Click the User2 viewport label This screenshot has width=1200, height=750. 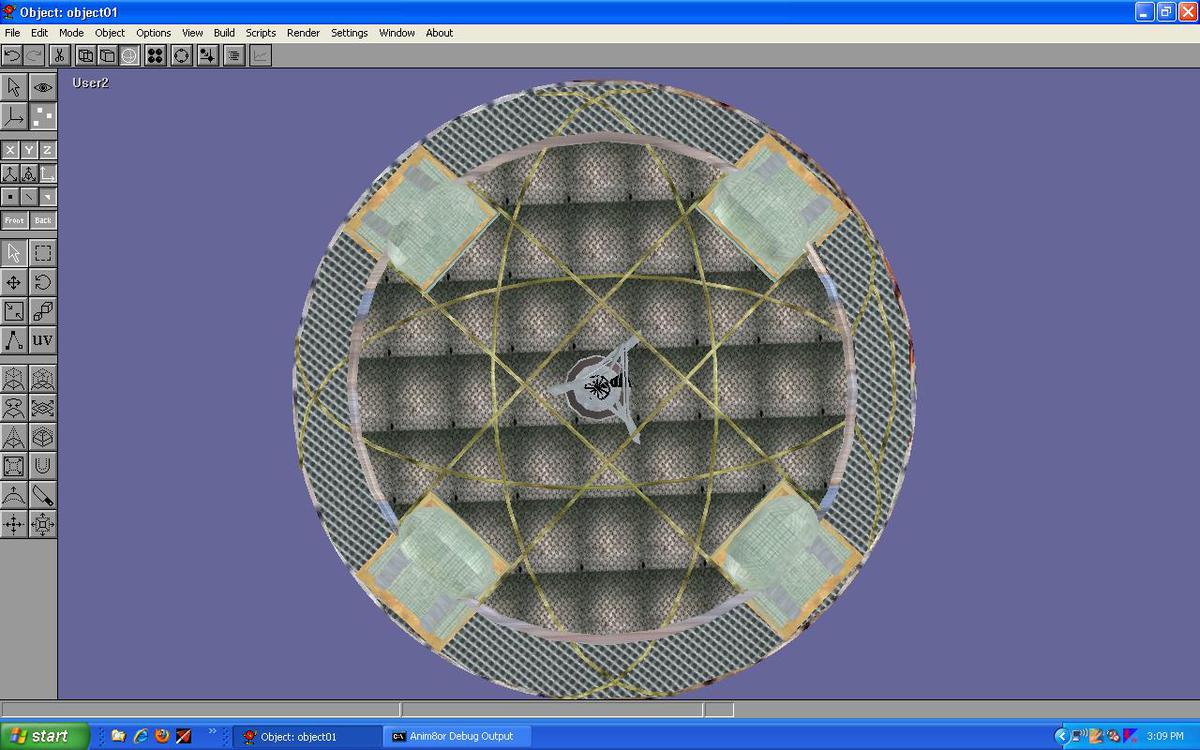pos(90,83)
